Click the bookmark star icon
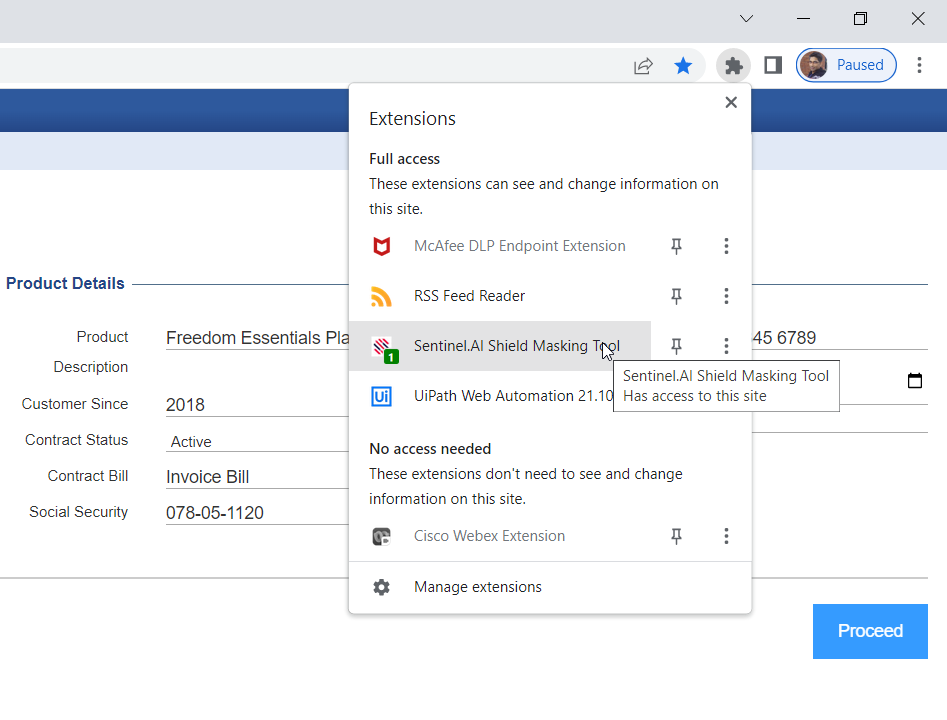Image resolution: width=947 pixels, height=720 pixels. [x=683, y=66]
